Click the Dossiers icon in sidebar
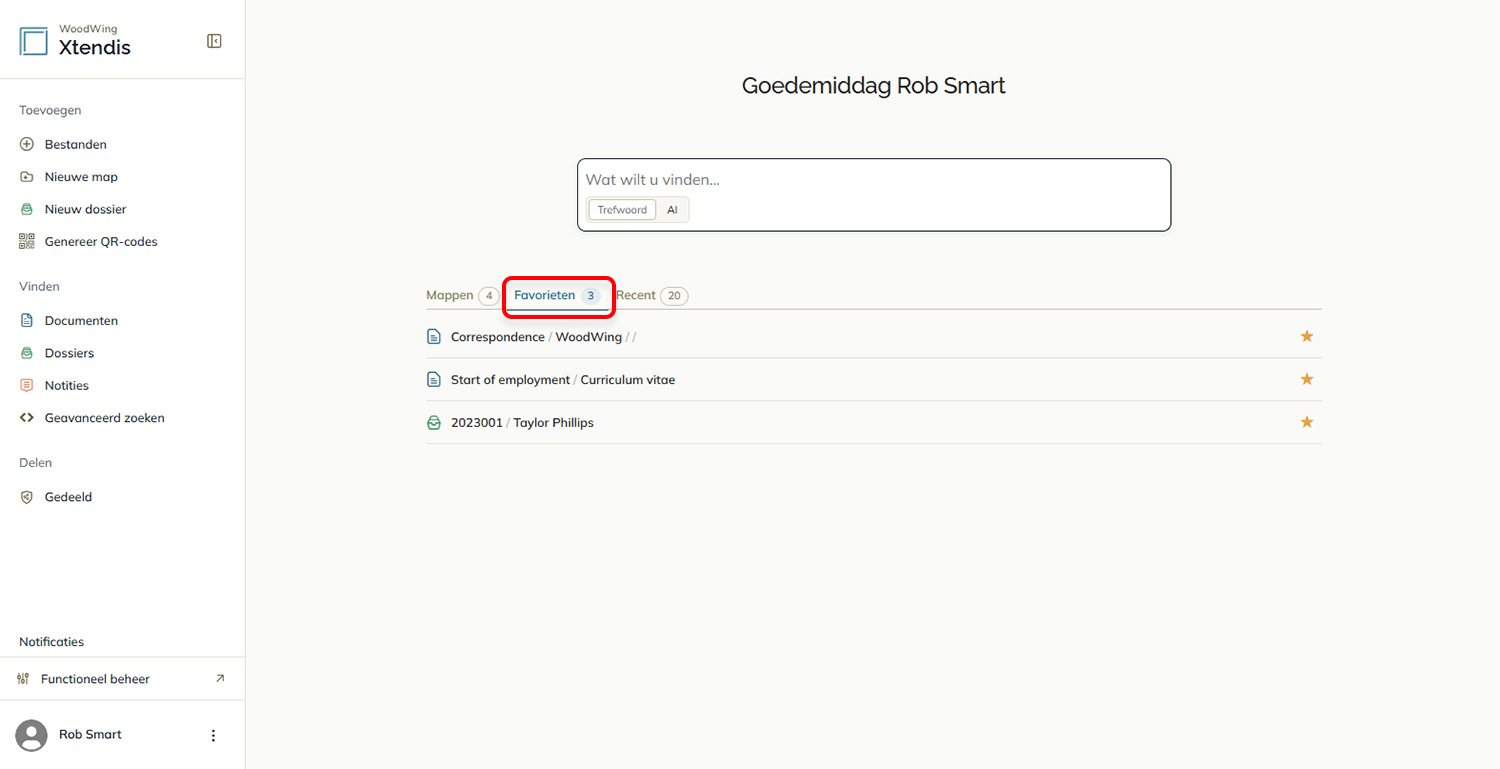Screen dimensions: 1500x769 27,353
